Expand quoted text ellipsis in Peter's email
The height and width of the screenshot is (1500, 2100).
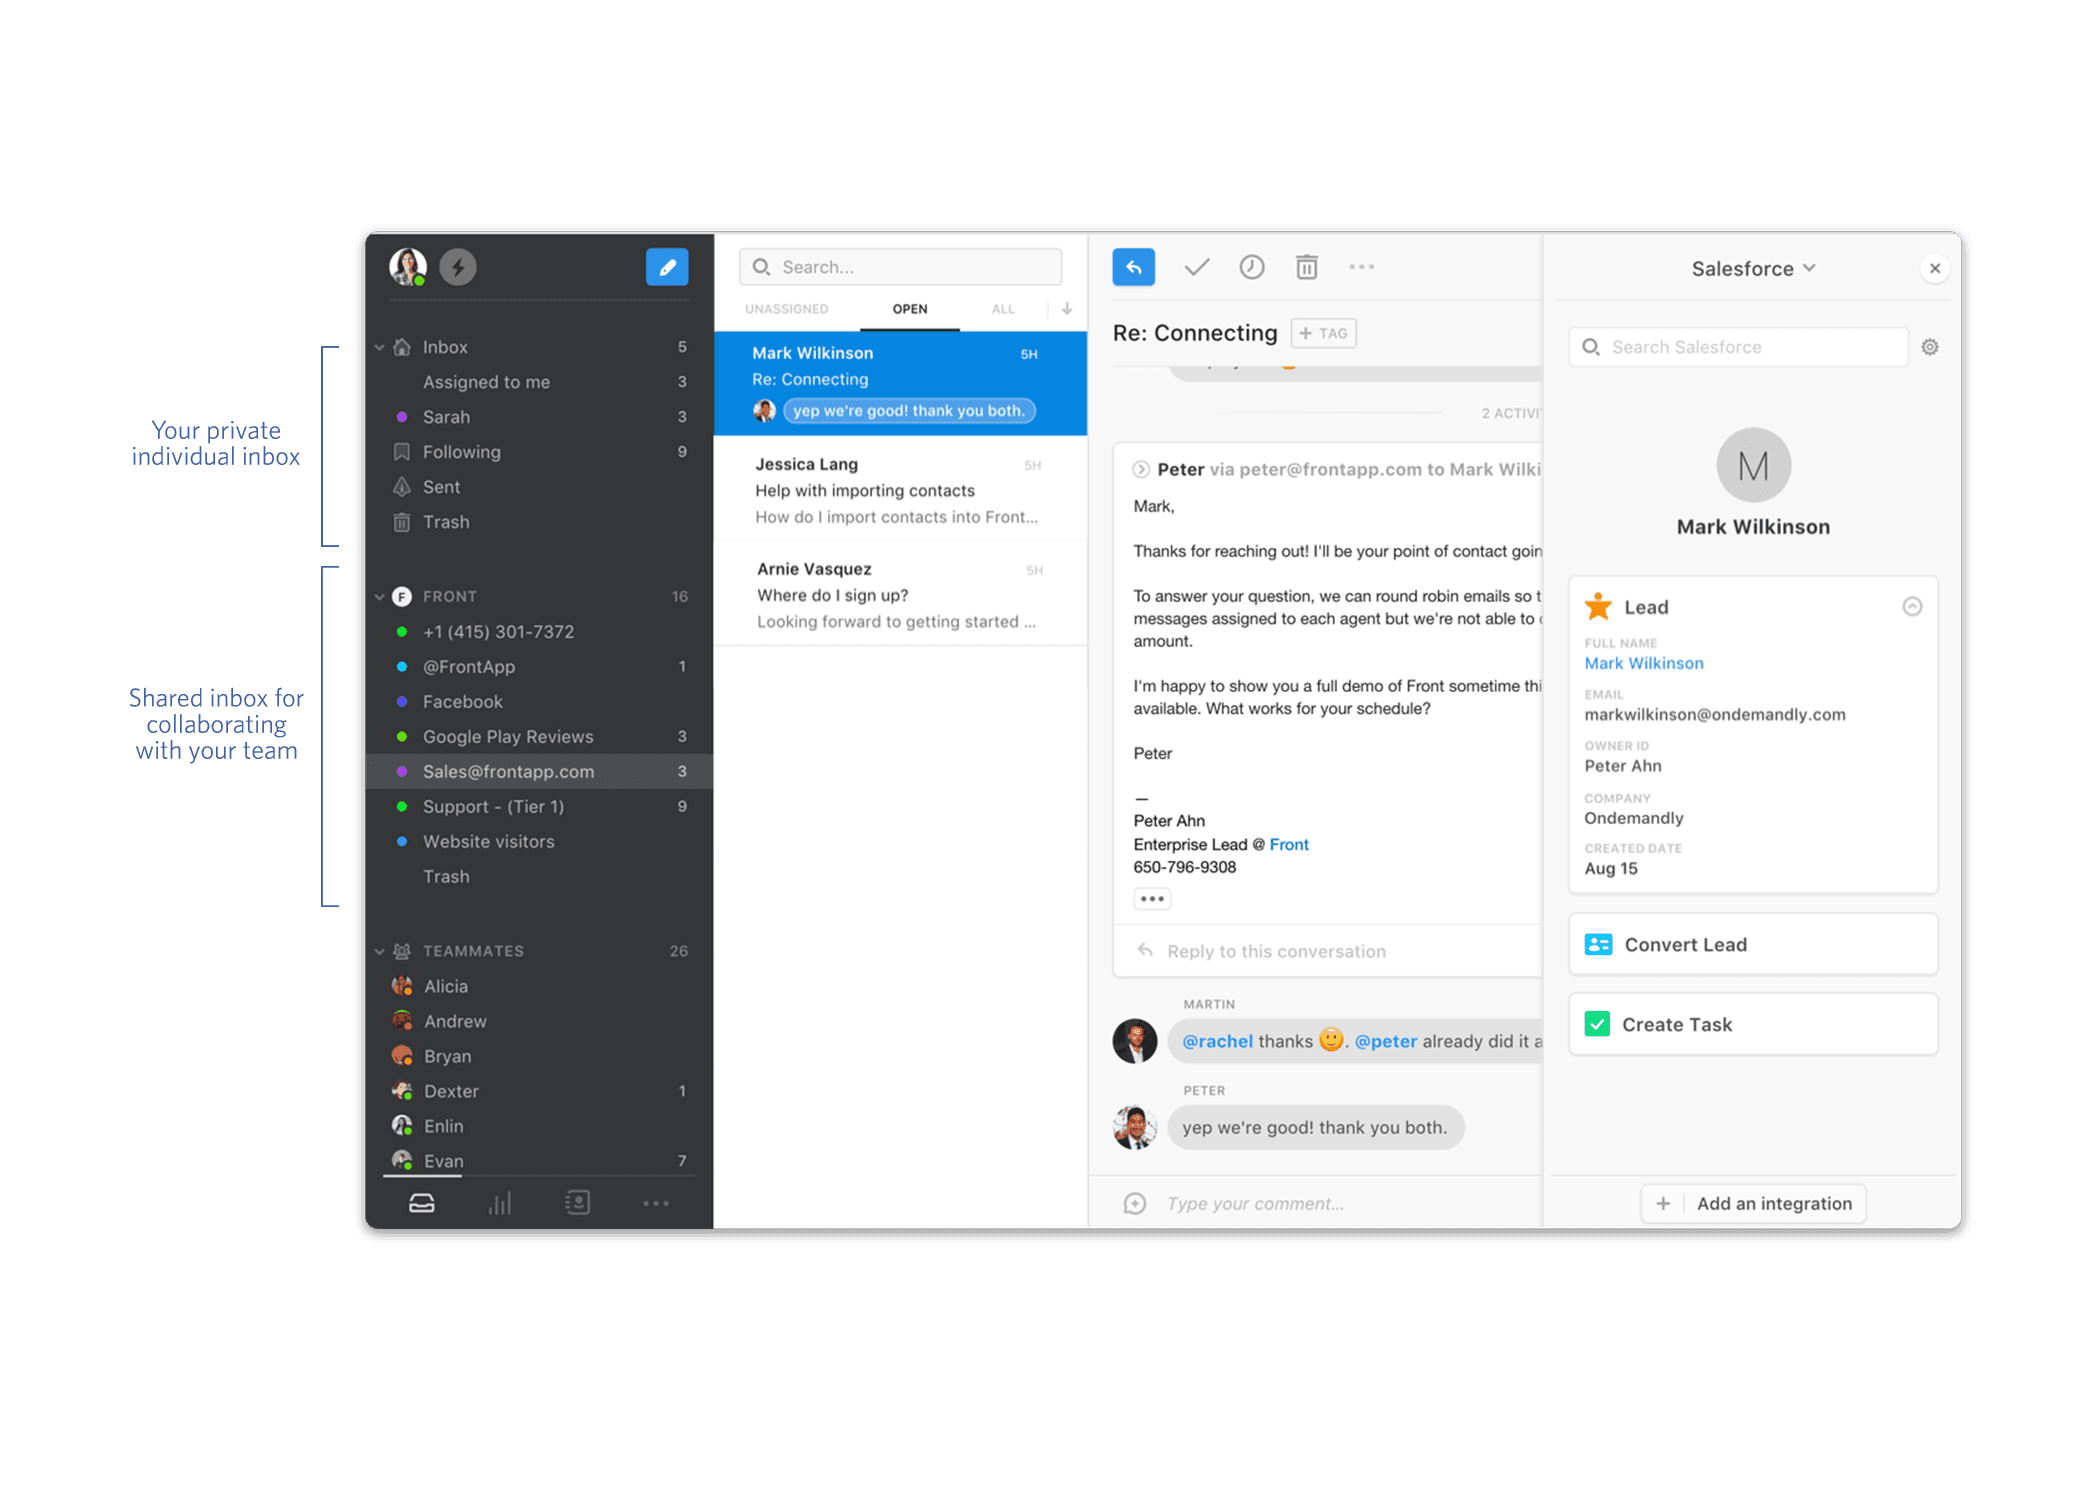tap(1152, 898)
